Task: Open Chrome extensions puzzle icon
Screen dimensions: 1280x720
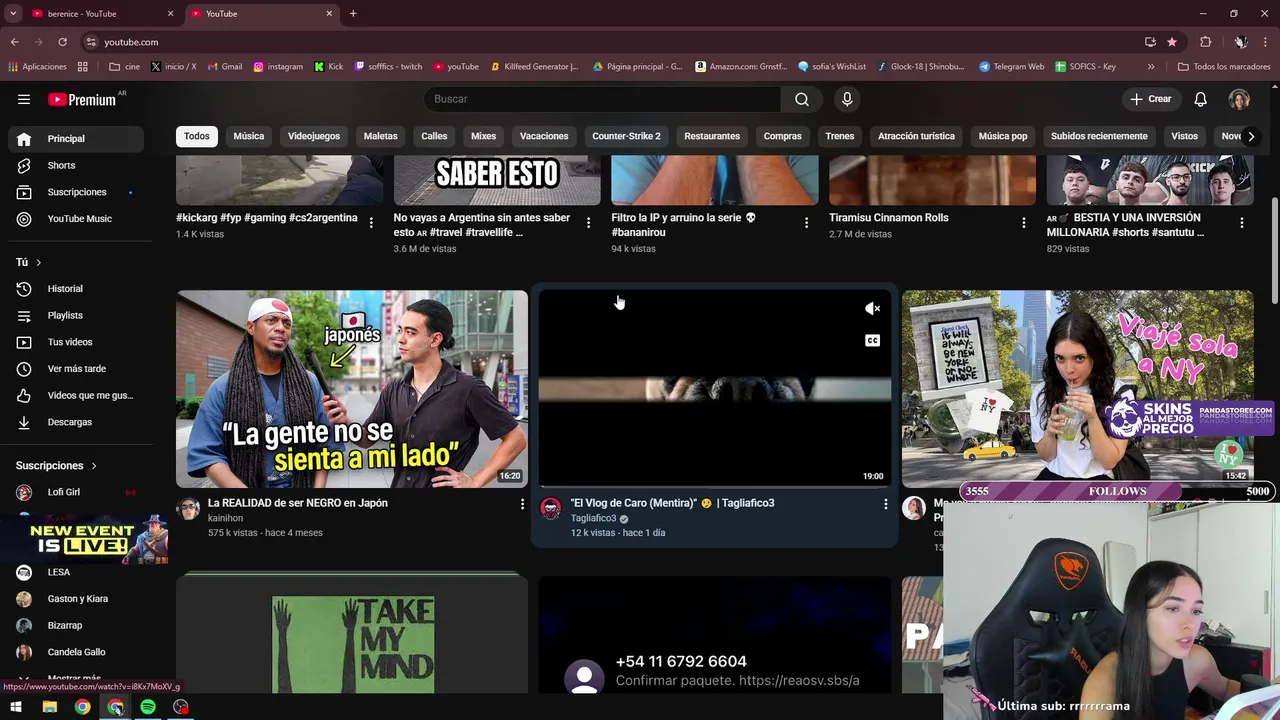Action: (1205, 42)
